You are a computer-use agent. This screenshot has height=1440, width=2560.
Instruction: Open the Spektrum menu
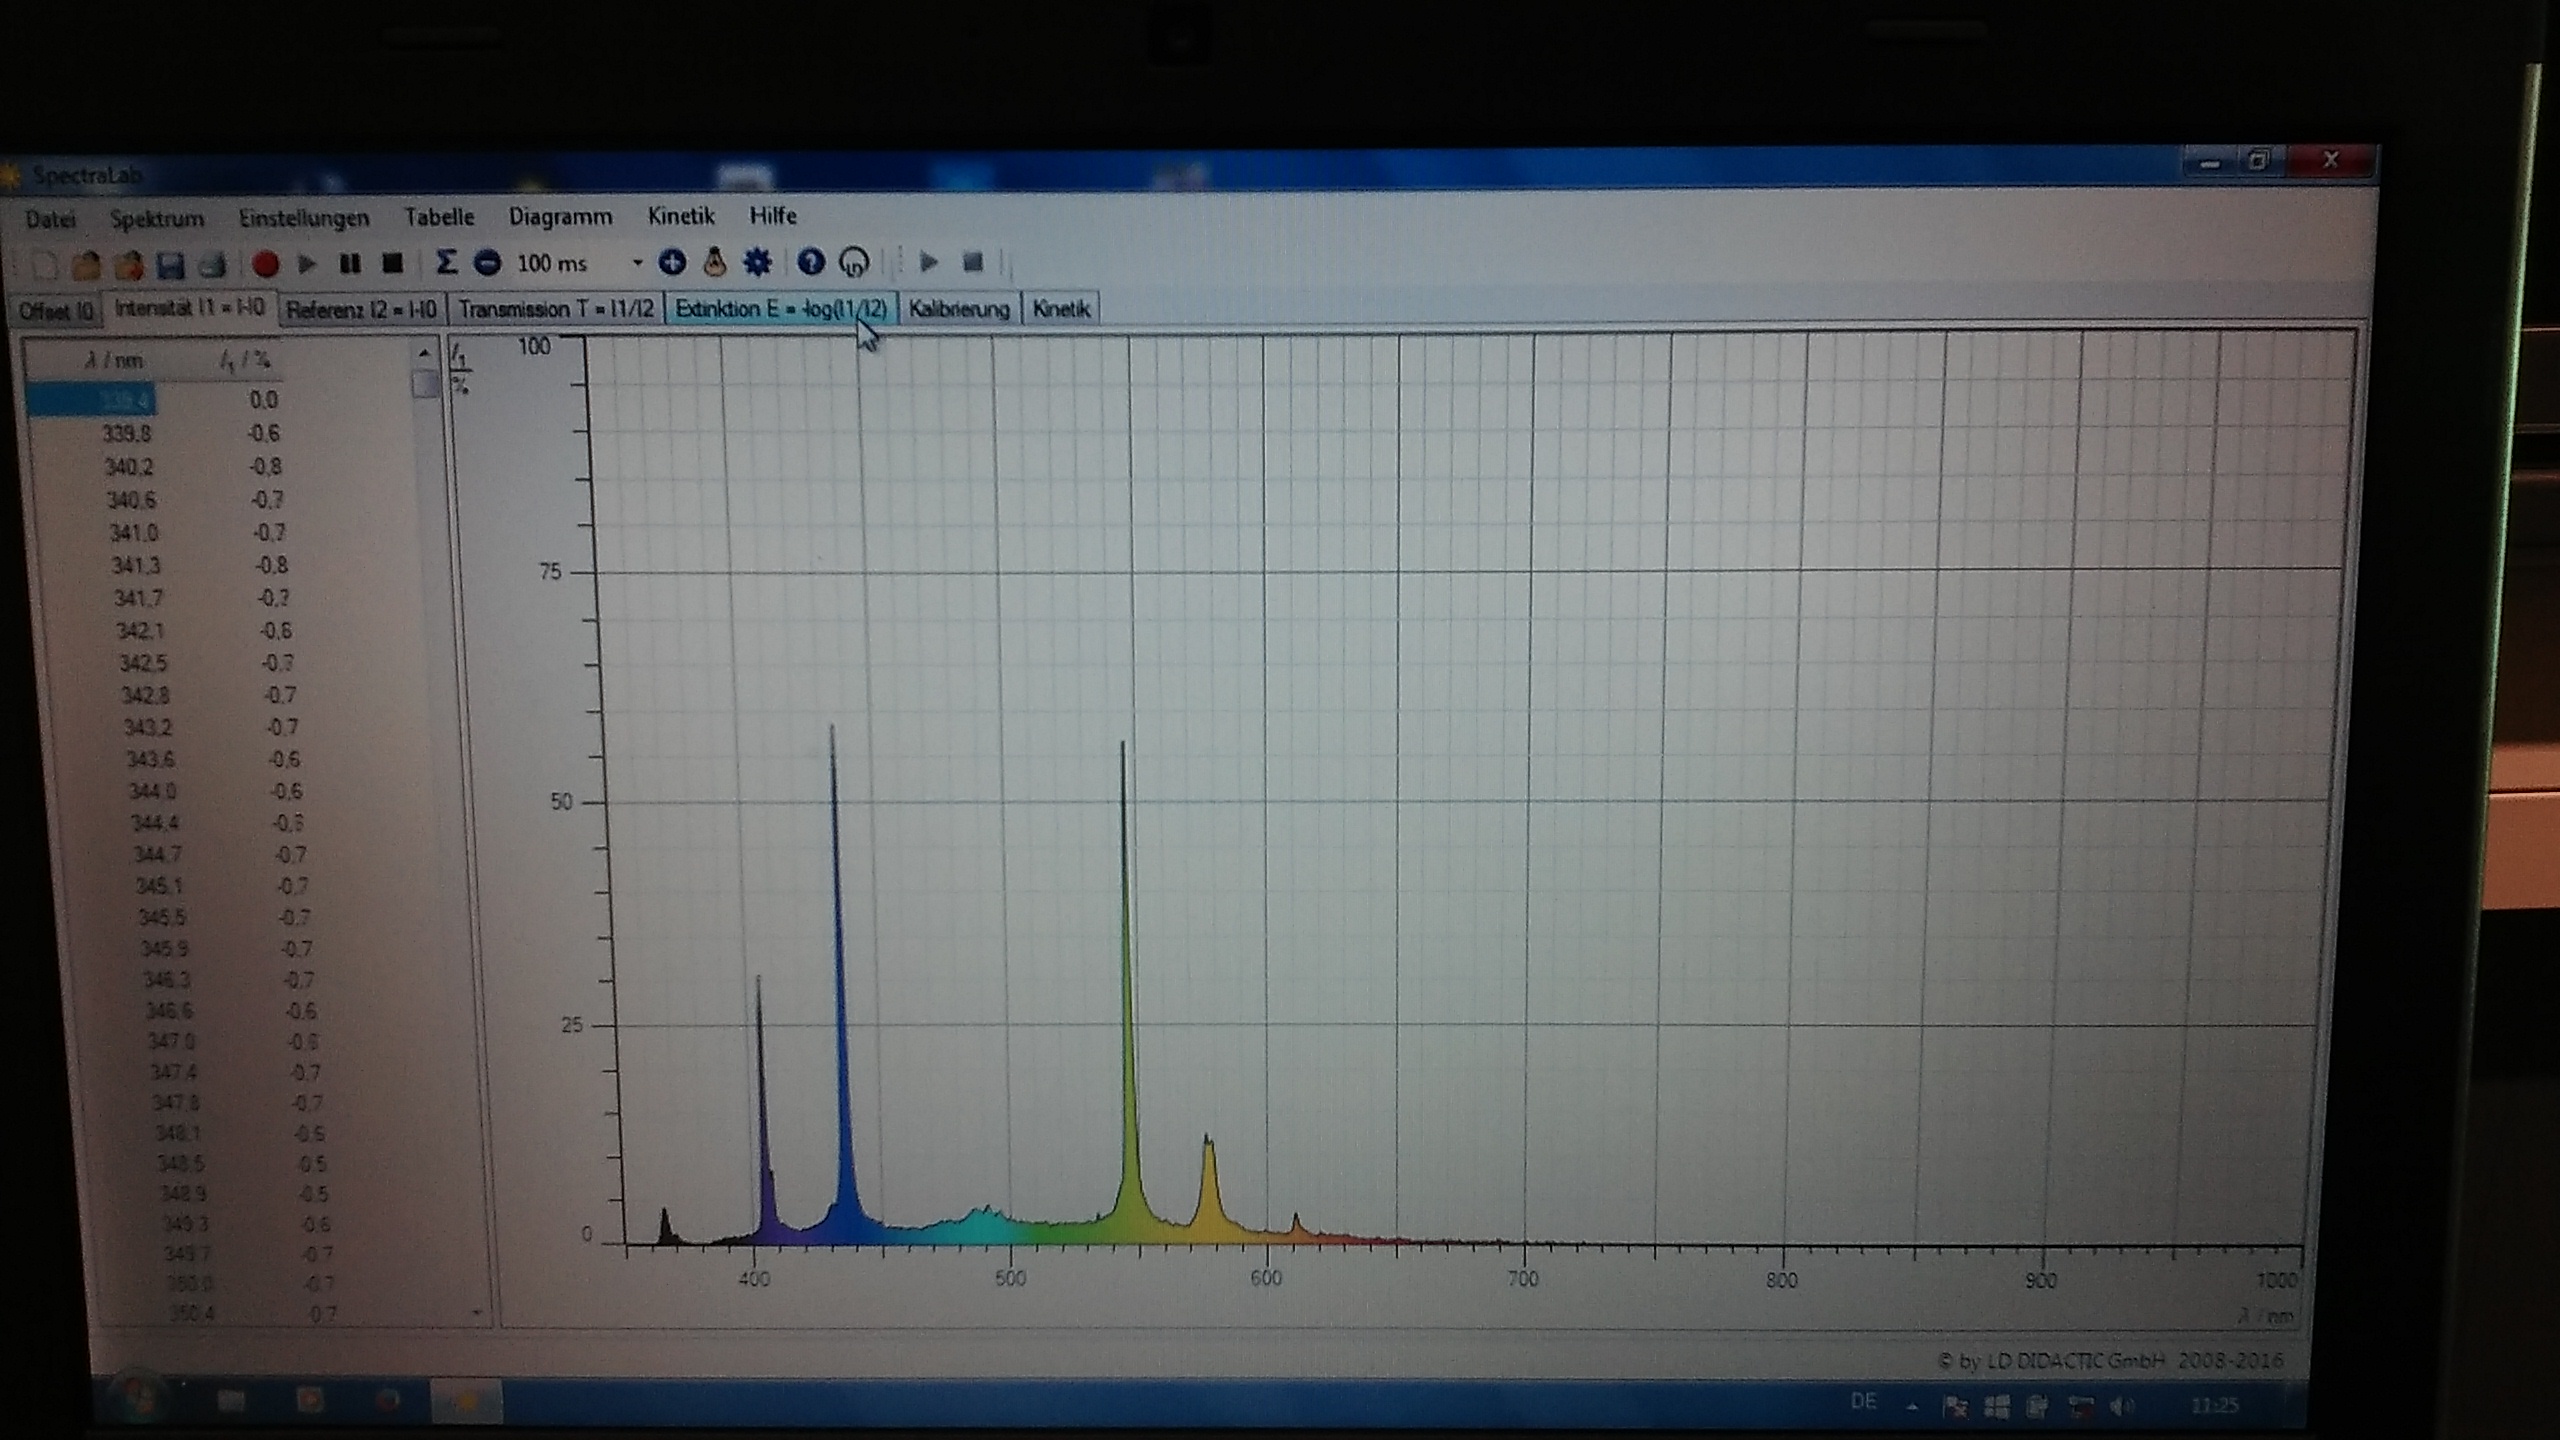(157, 219)
